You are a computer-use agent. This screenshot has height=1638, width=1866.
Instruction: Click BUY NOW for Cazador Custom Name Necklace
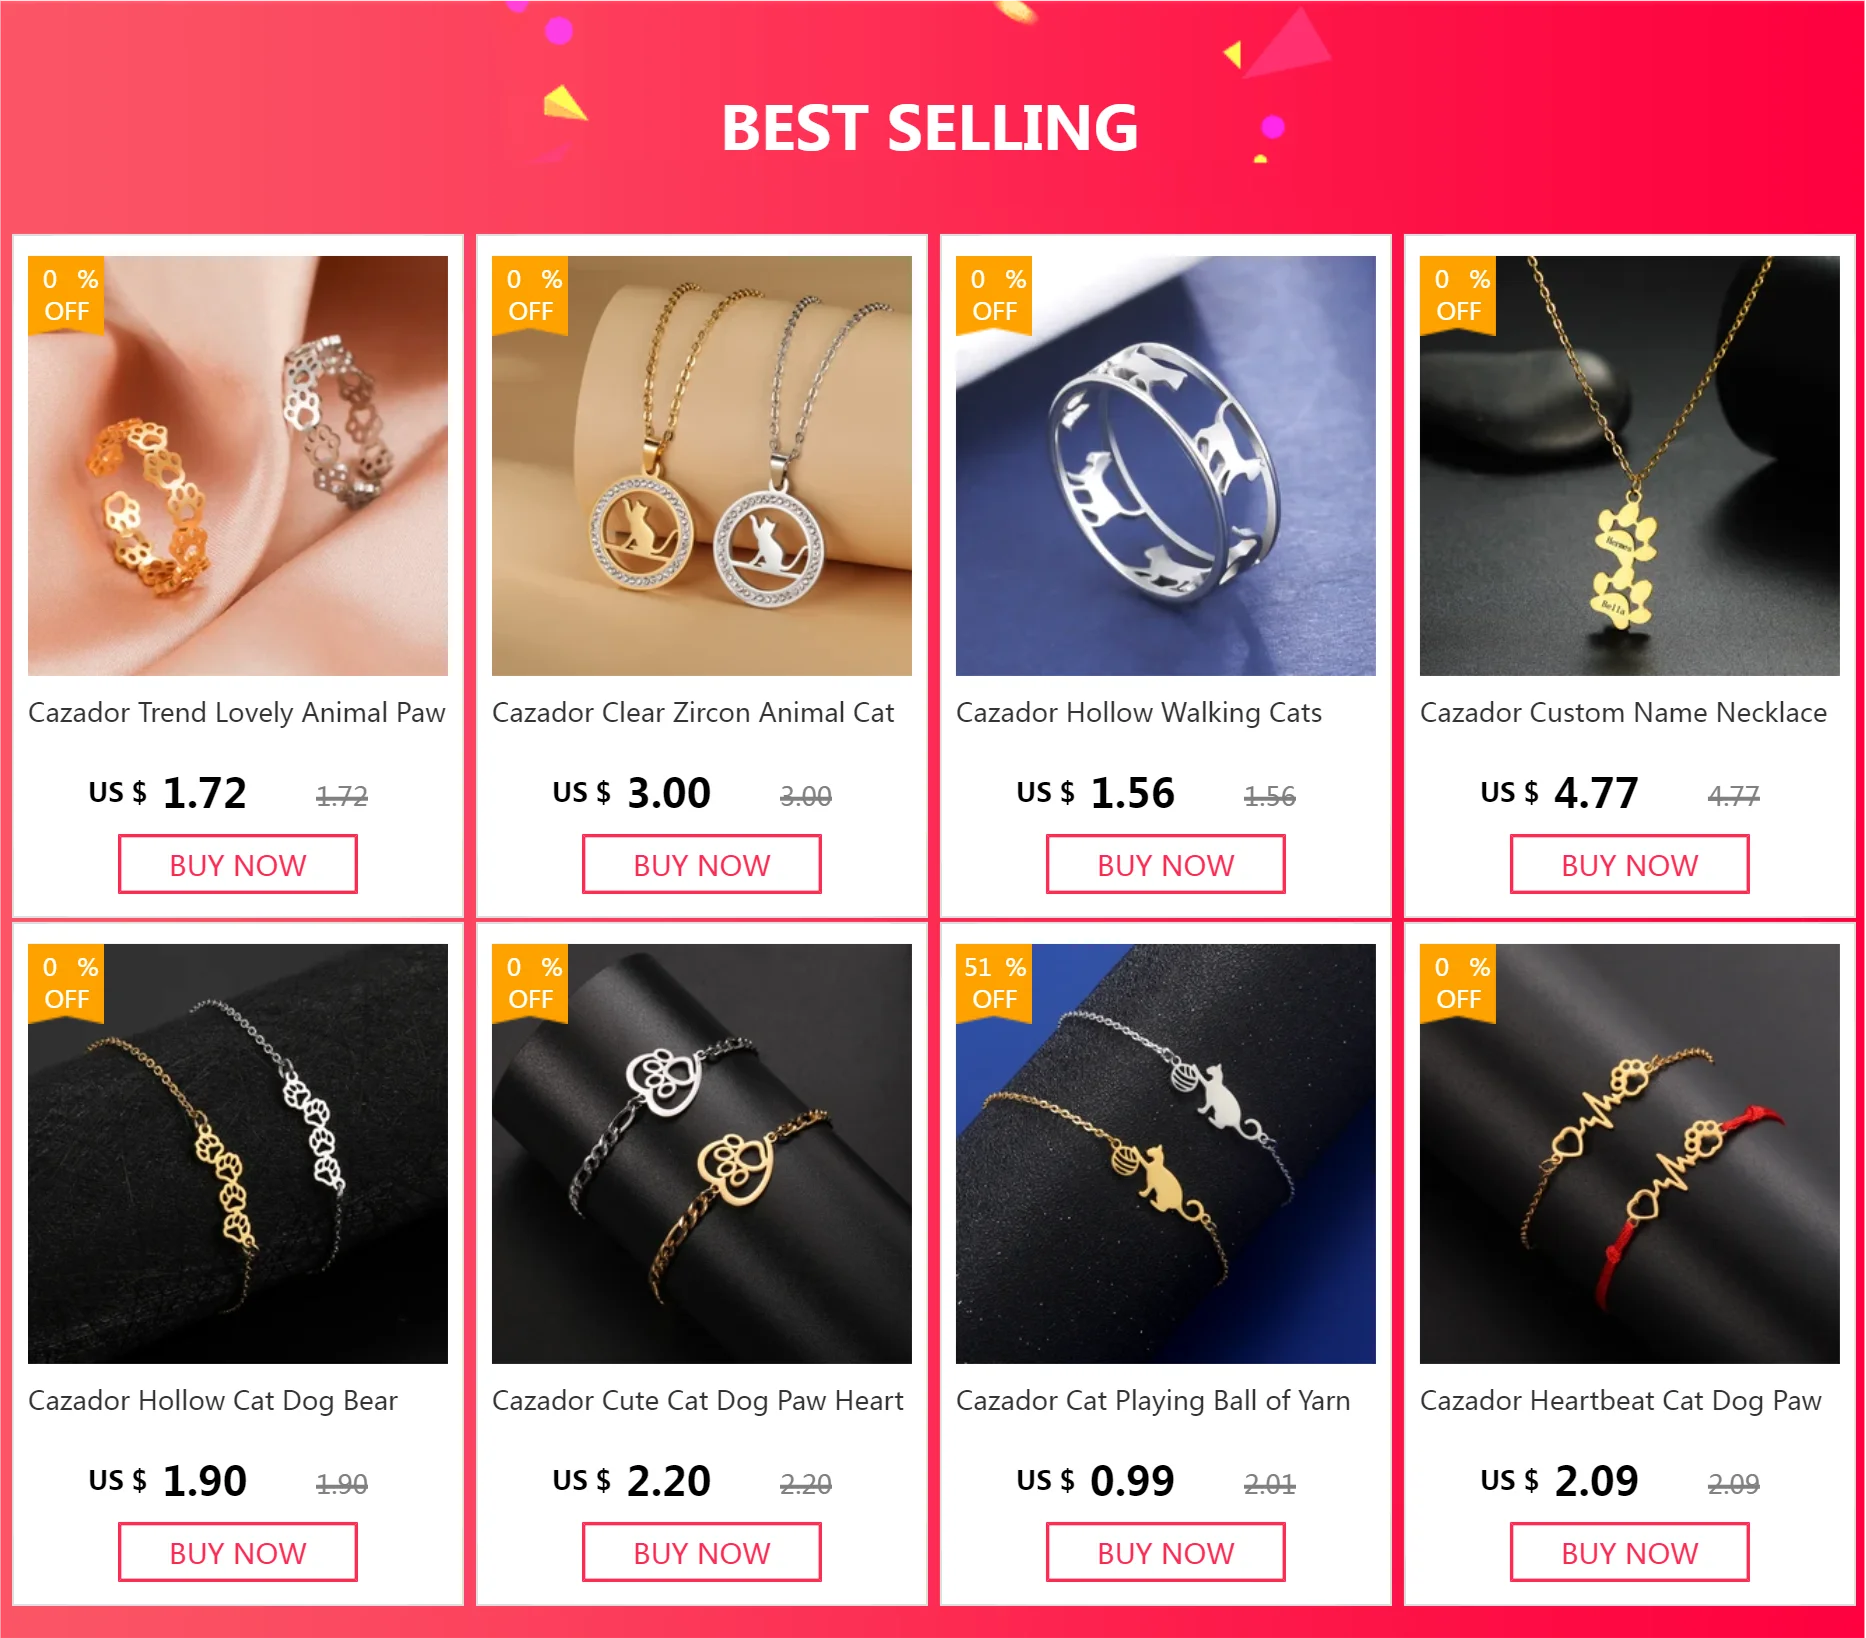(1630, 865)
